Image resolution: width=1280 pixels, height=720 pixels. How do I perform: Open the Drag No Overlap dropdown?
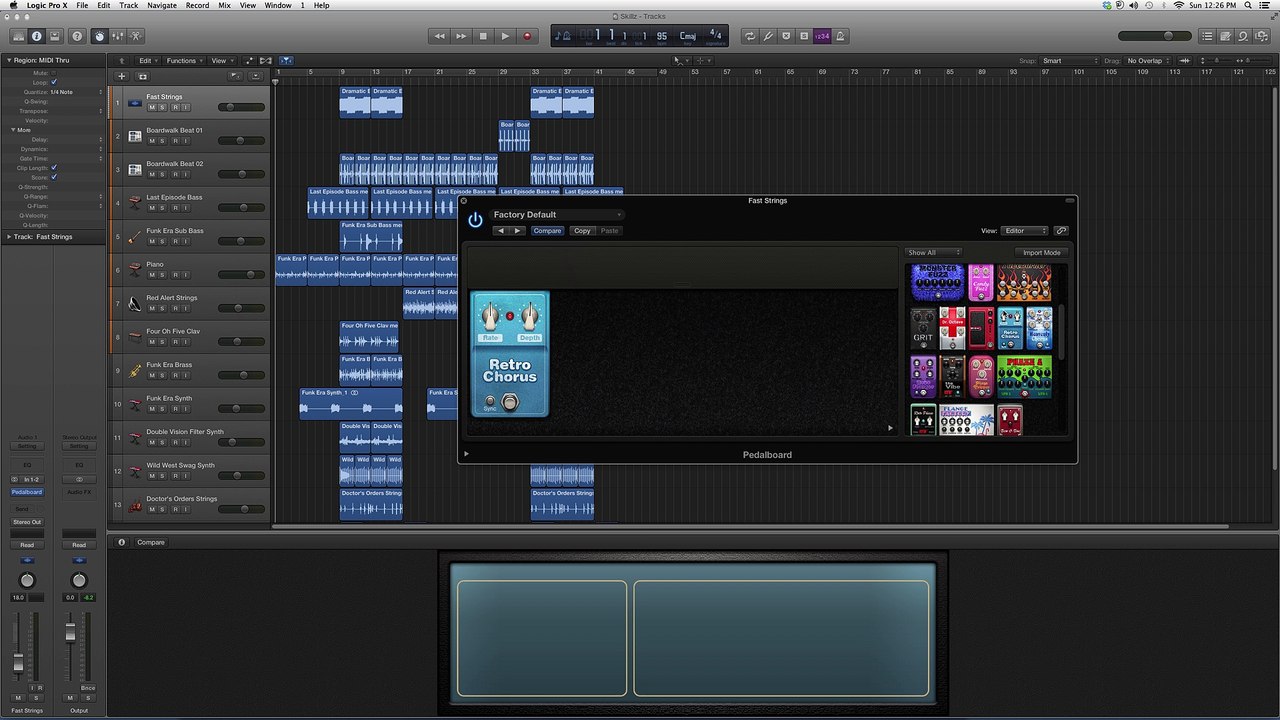click(1148, 61)
